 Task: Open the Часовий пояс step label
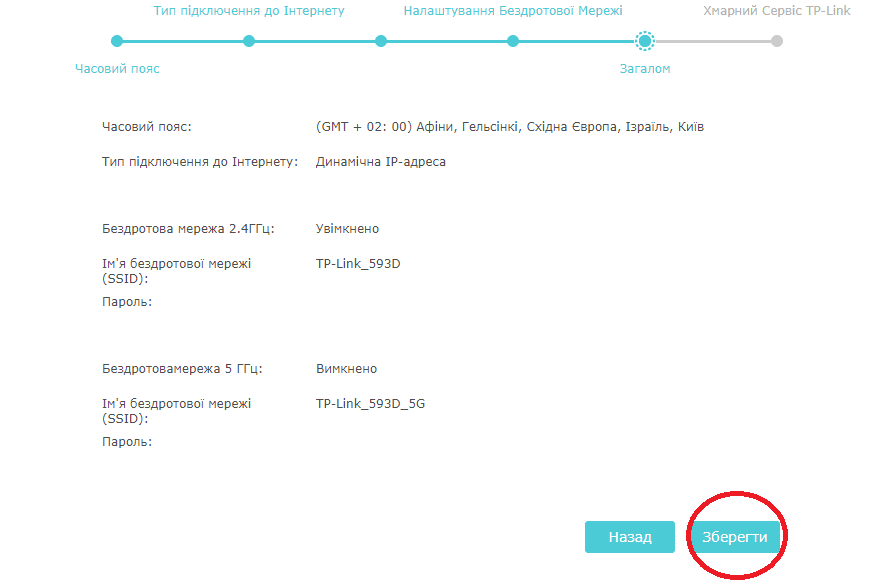pyautogui.click(x=117, y=69)
